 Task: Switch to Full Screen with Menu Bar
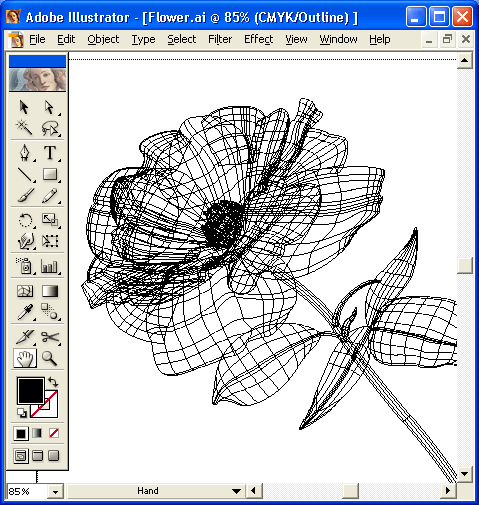(37, 456)
